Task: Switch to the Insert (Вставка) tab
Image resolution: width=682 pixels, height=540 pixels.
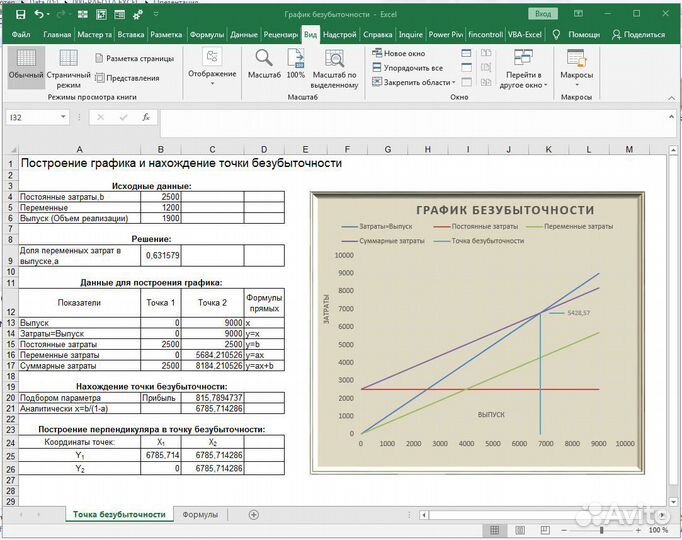Action: click(130, 34)
